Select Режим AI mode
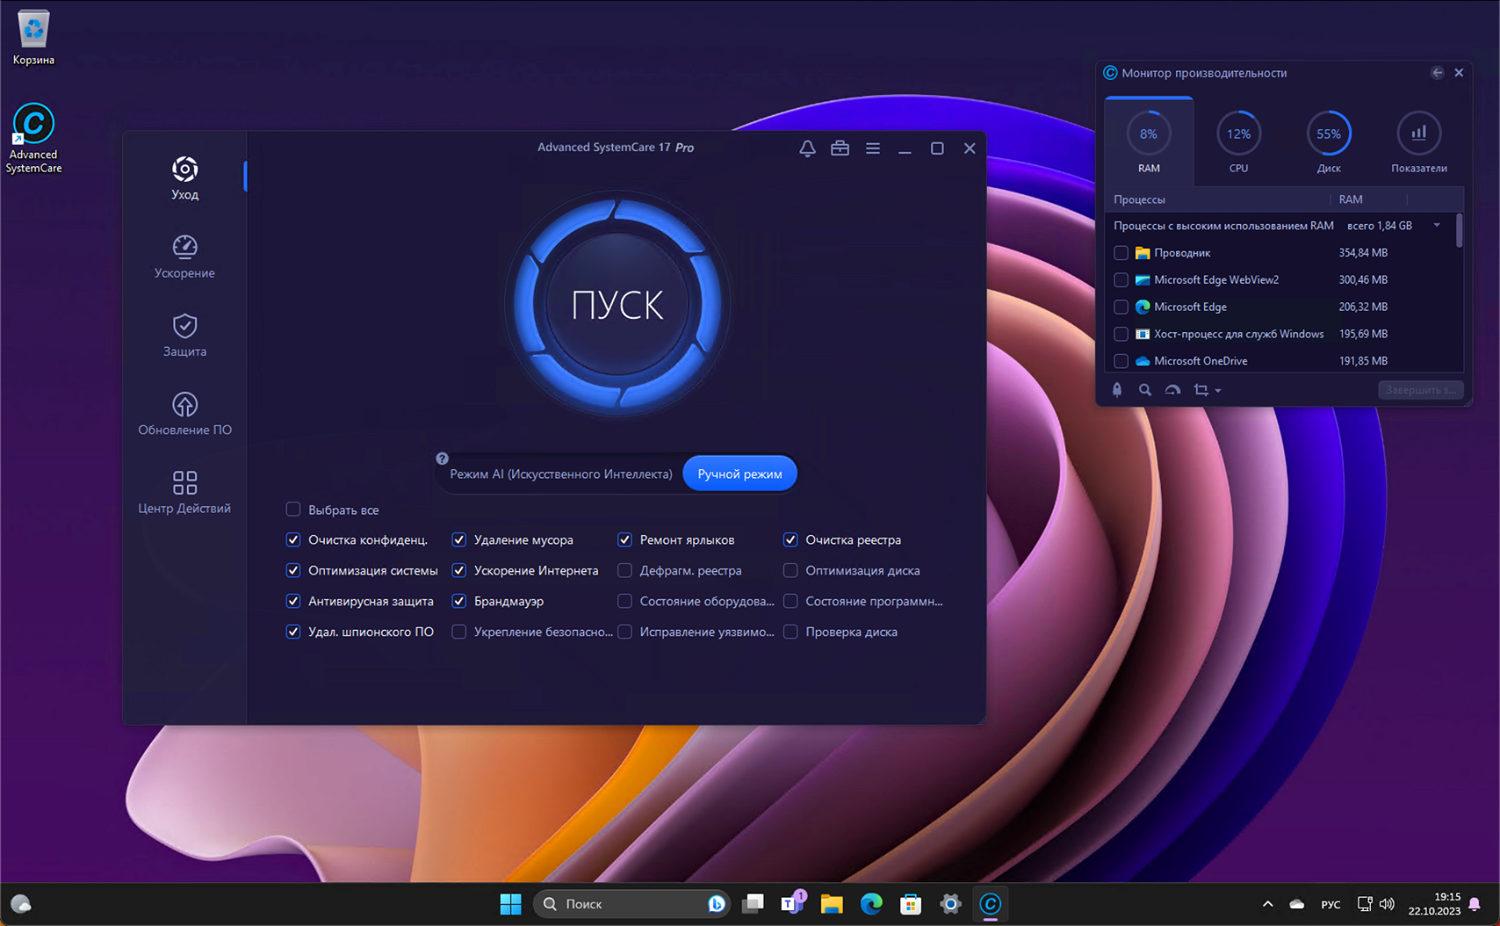Image resolution: width=1500 pixels, height=926 pixels. click(561, 474)
